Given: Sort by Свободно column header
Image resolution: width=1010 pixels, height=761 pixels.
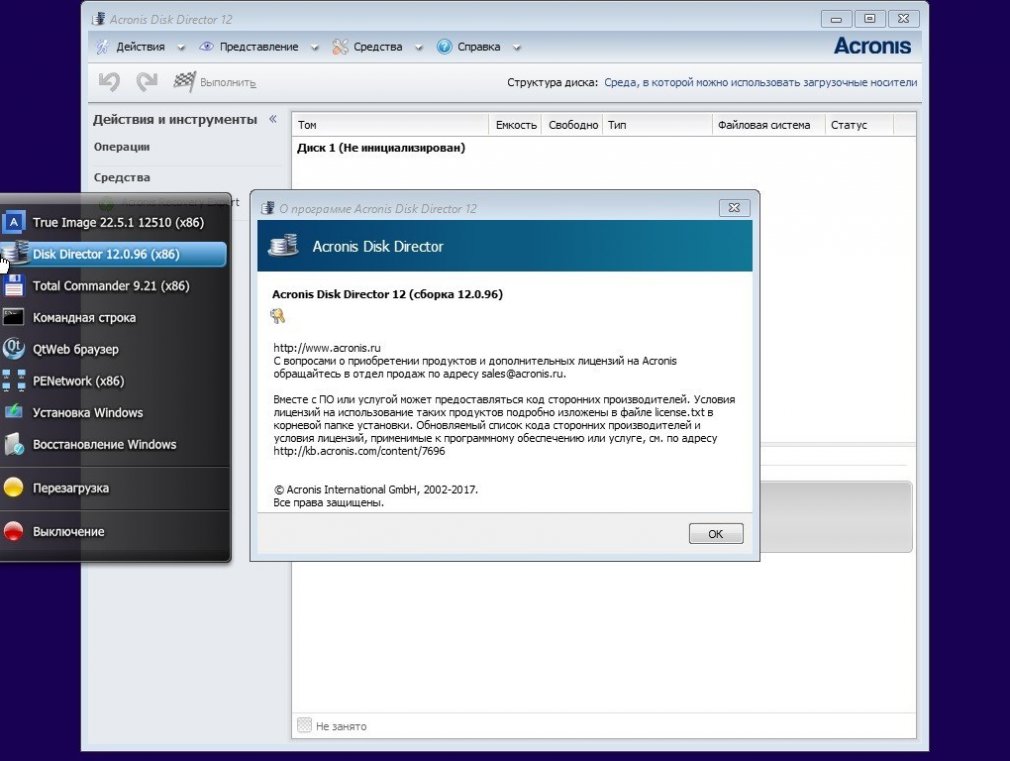Looking at the screenshot, I should pyautogui.click(x=573, y=125).
